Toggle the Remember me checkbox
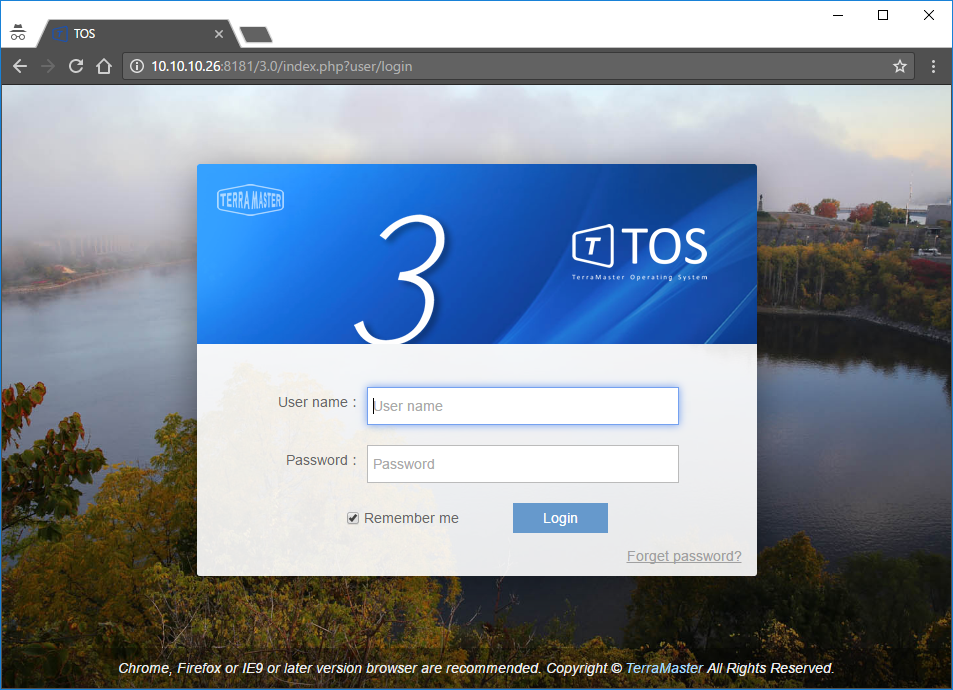Viewport: 953px width, 690px height. [x=353, y=518]
